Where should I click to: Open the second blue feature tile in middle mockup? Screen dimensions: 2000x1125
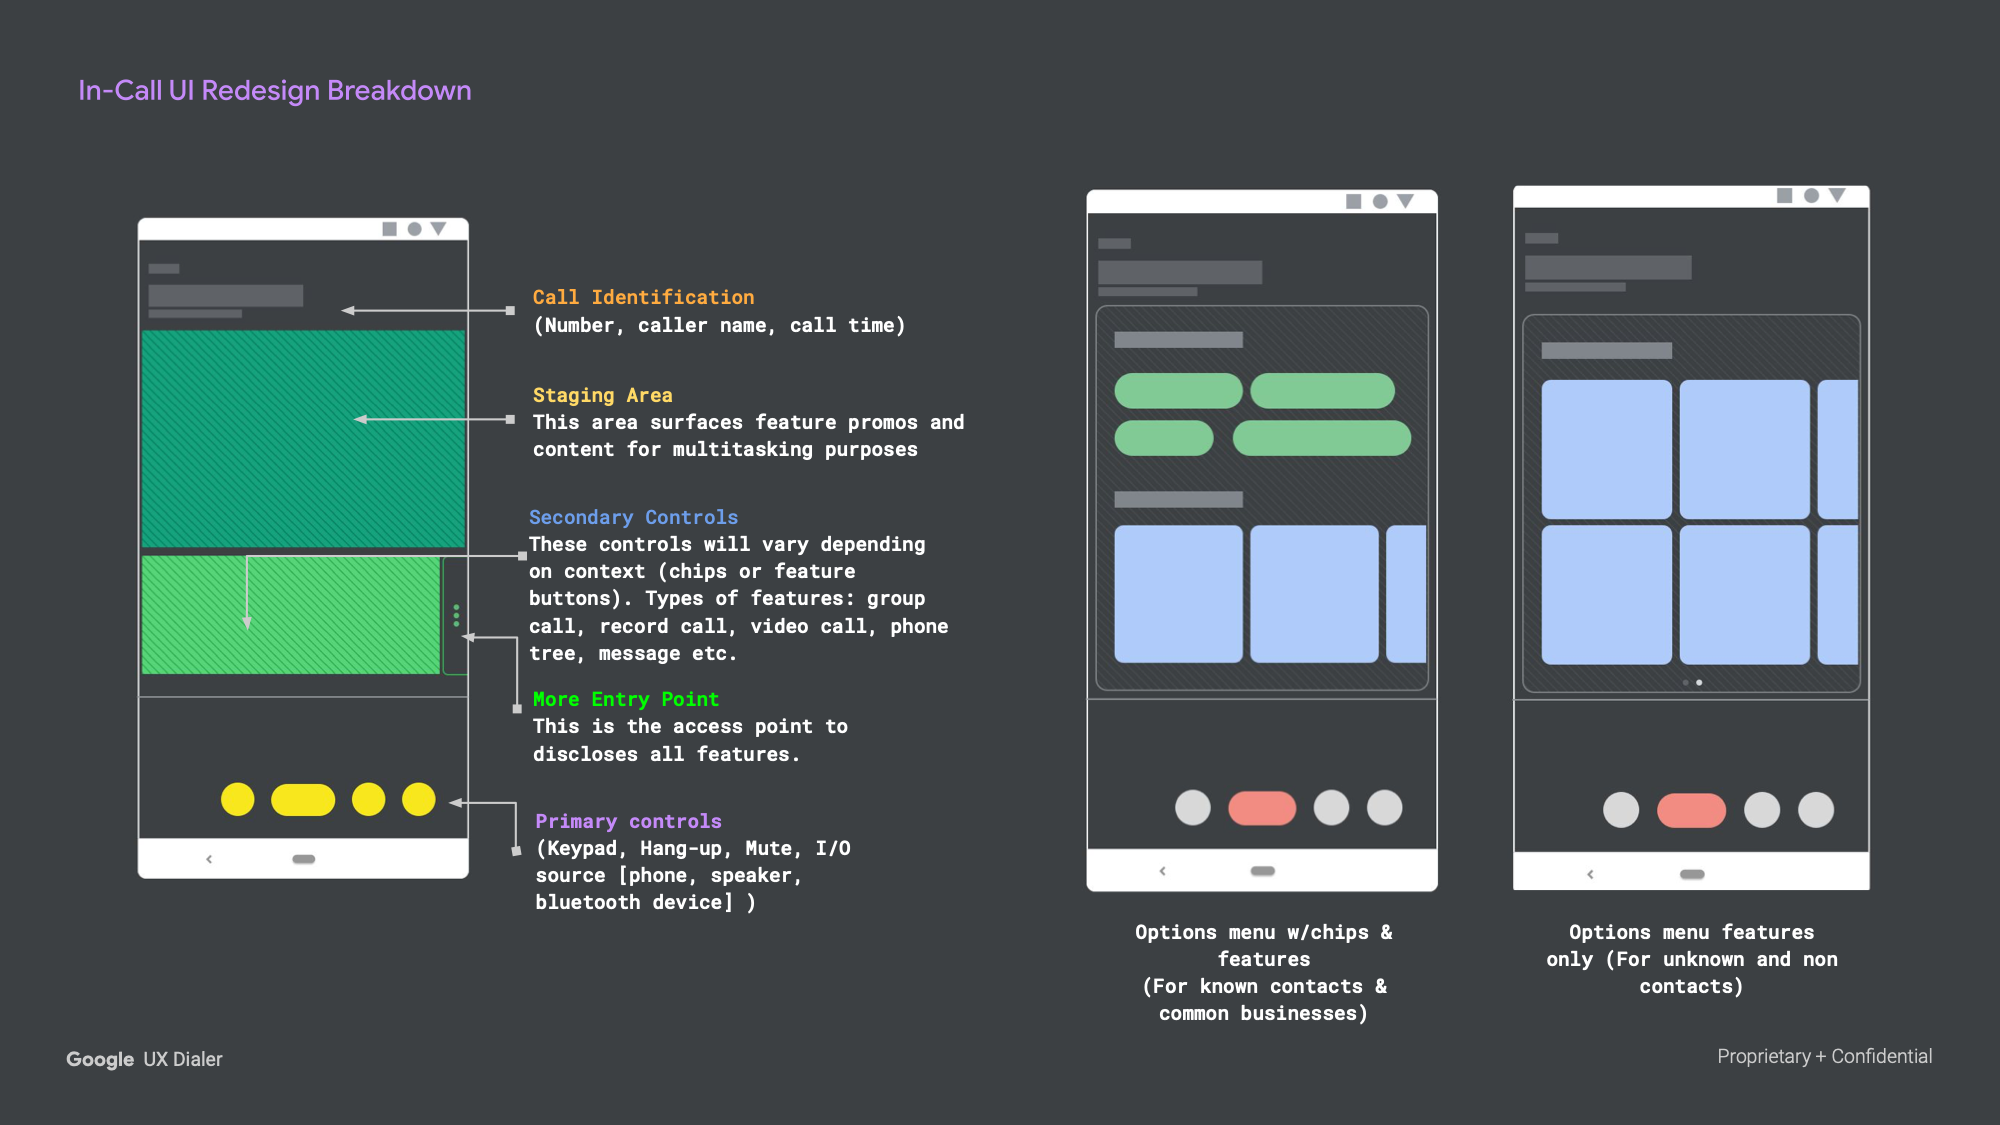tap(1314, 594)
